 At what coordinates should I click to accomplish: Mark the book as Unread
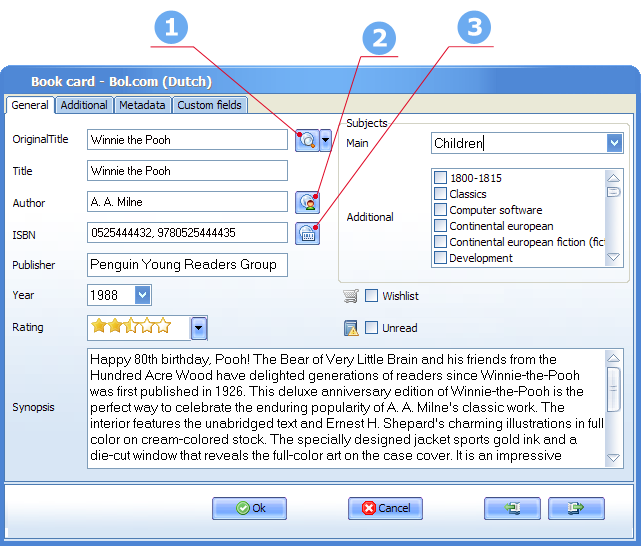tap(371, 327)
